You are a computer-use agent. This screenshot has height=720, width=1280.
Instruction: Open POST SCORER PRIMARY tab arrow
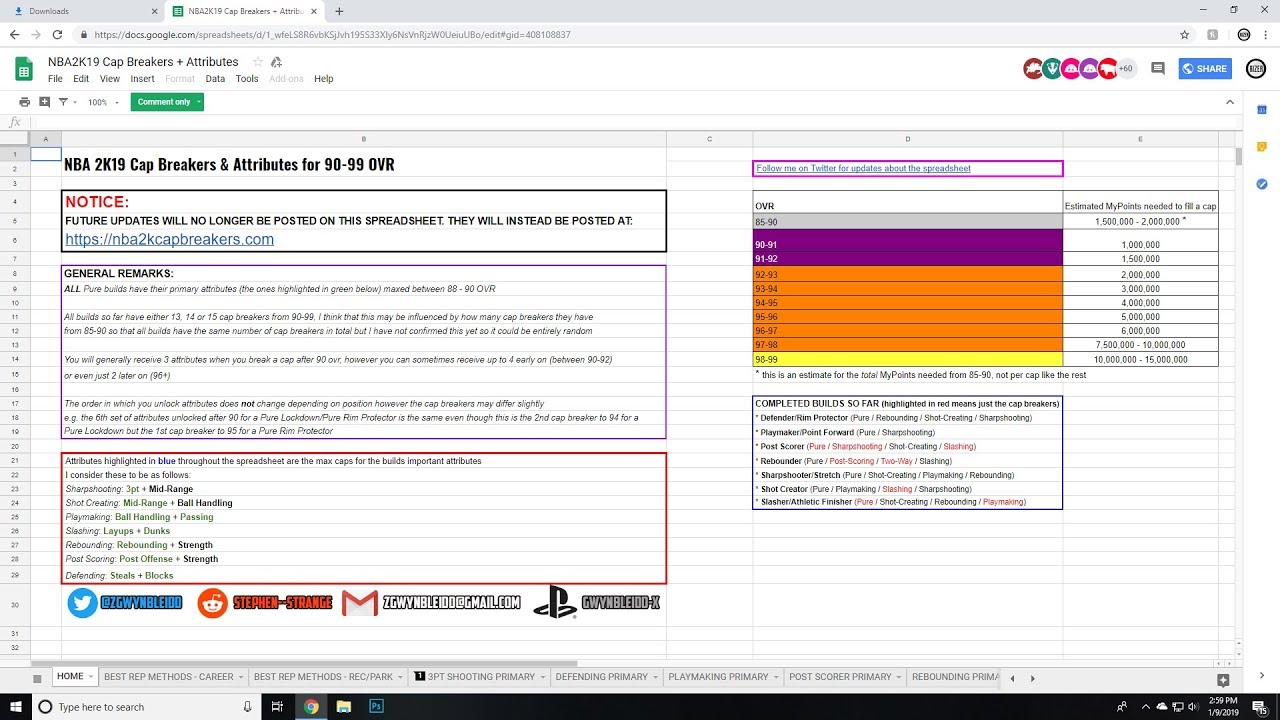pos(898,677)
